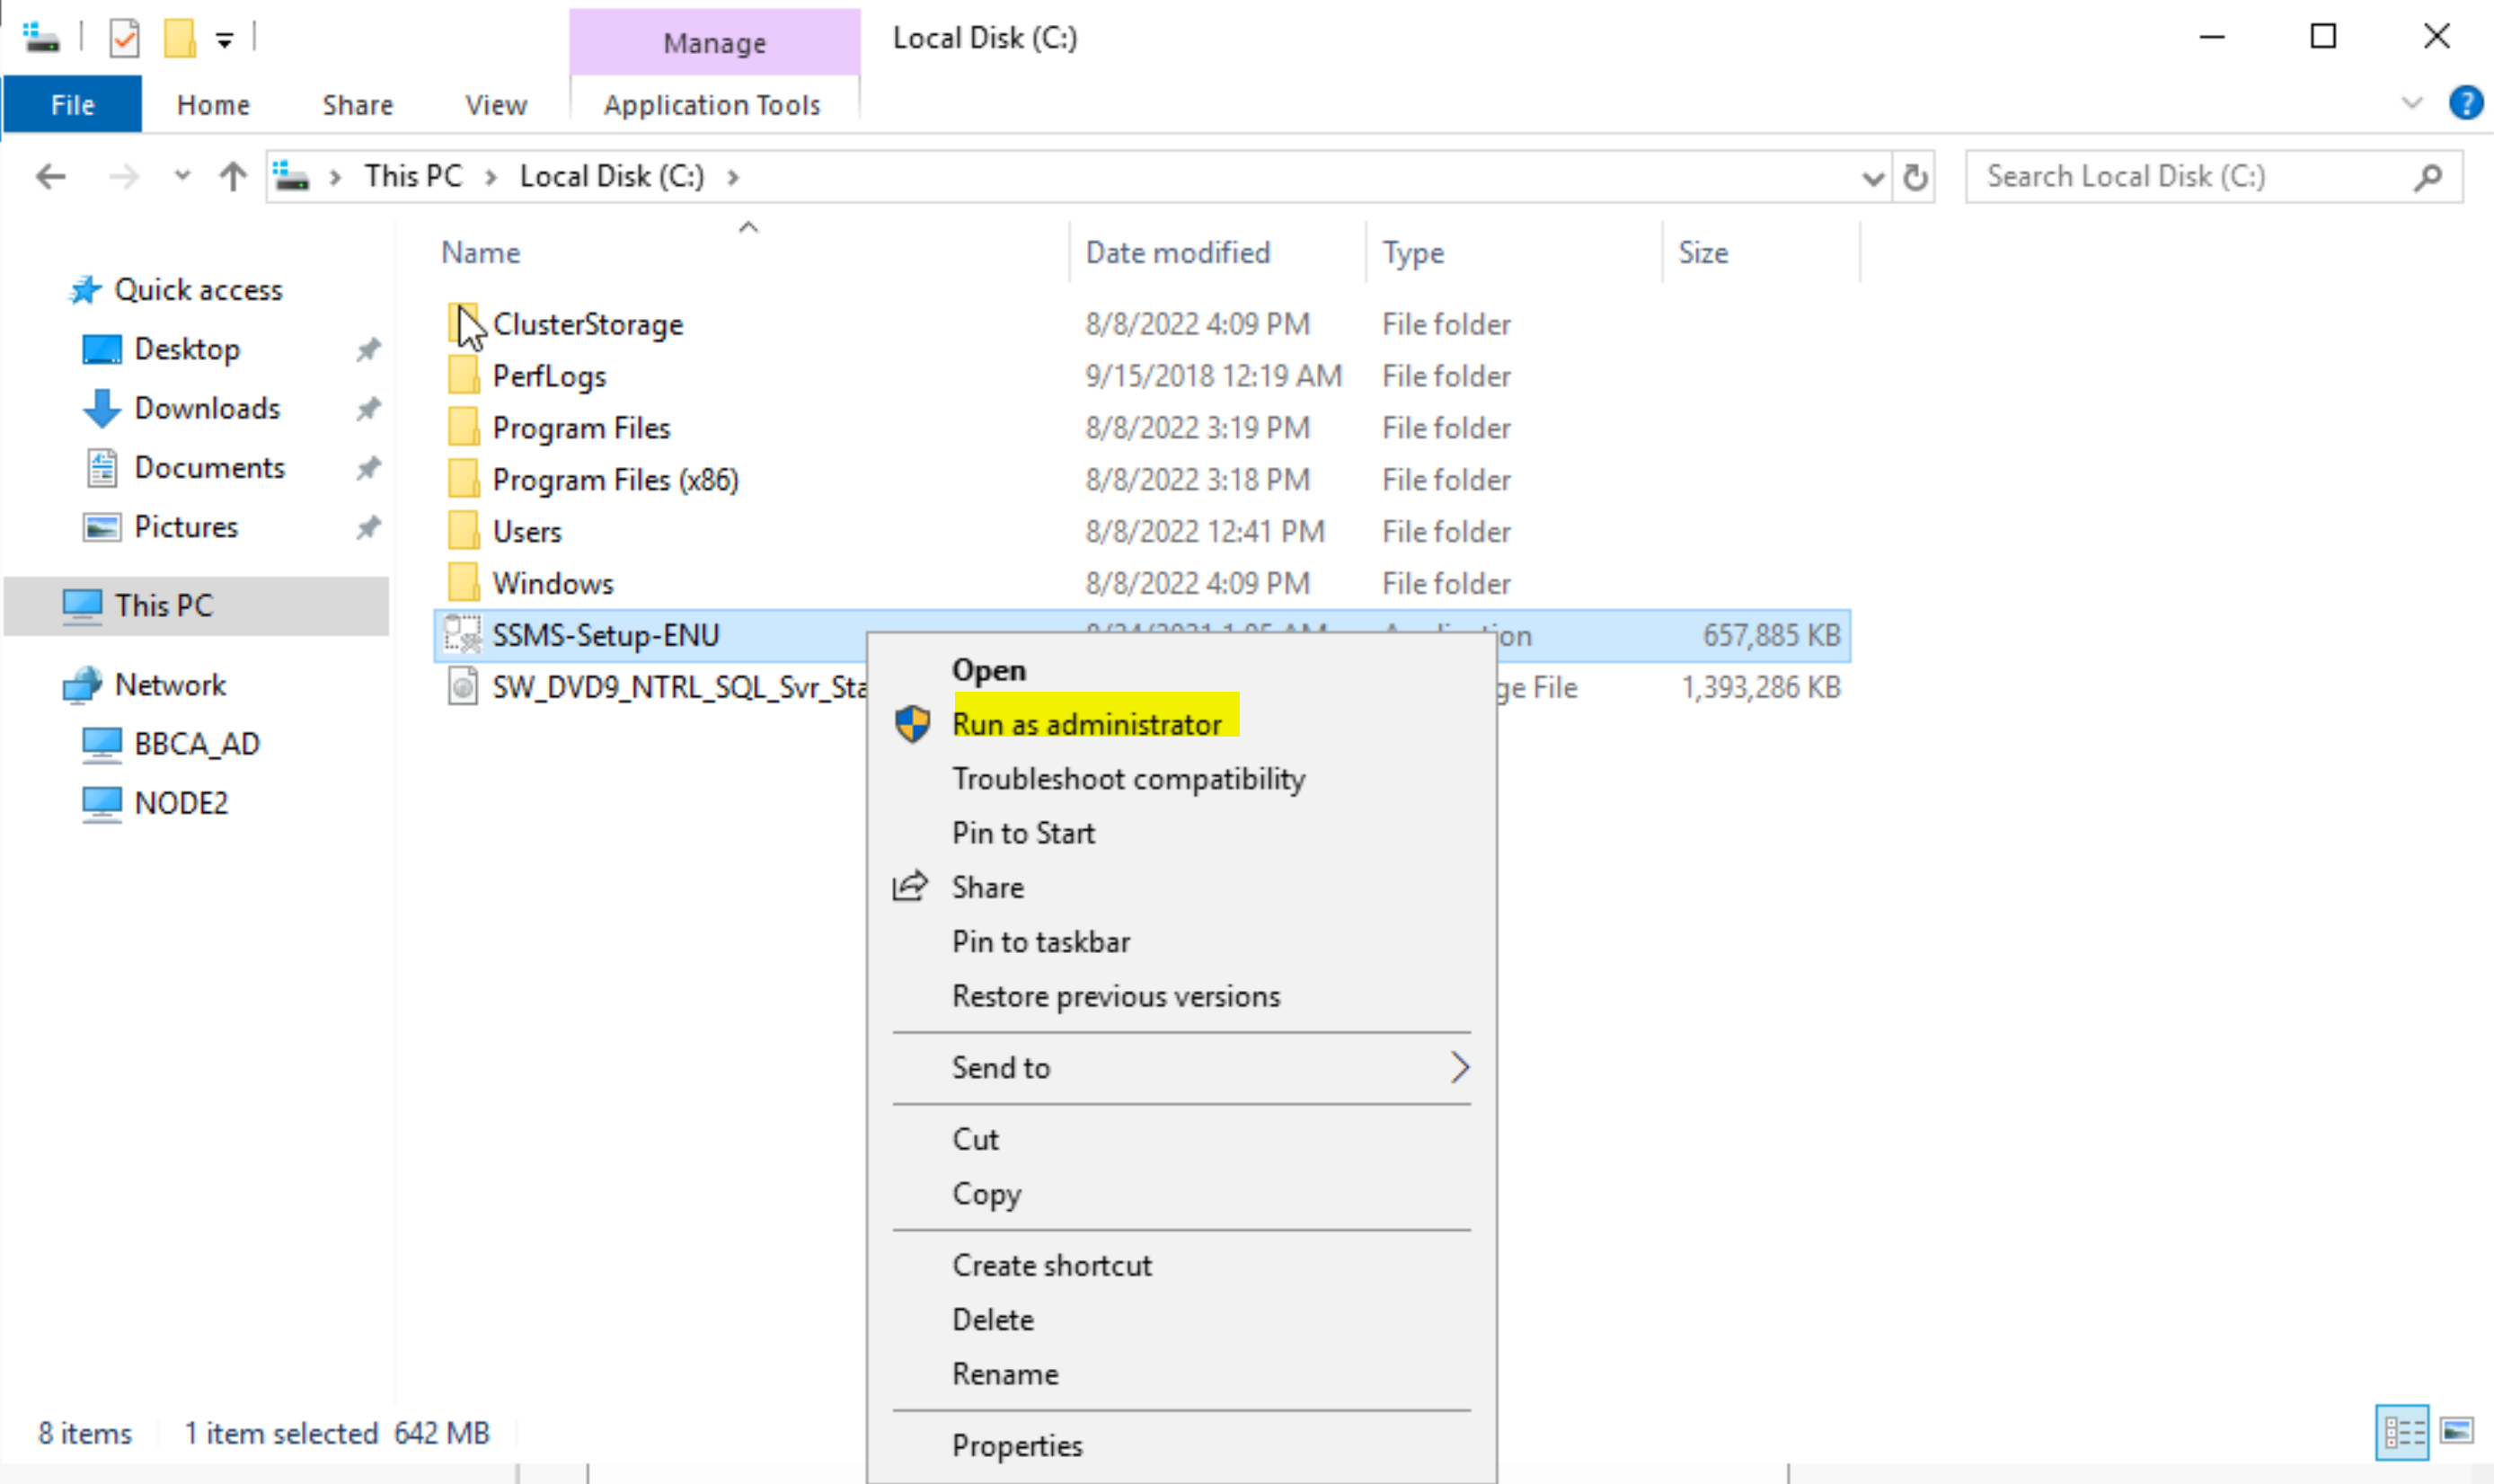Click the Forward navigation arrow
Screen dimensions: 2494x1484
tap(124, 177)
